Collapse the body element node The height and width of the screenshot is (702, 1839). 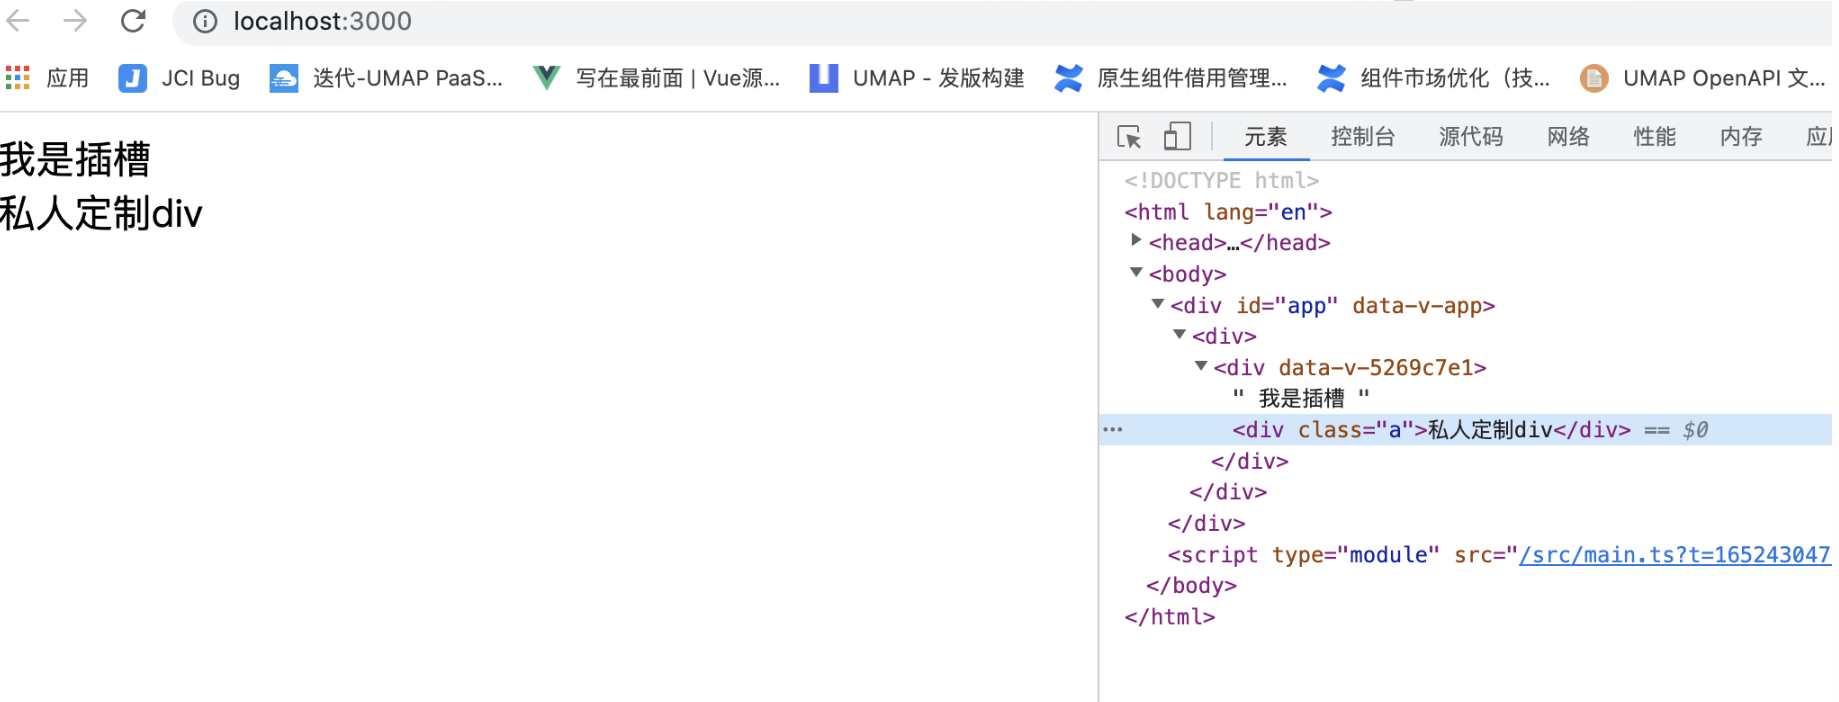1136,273
